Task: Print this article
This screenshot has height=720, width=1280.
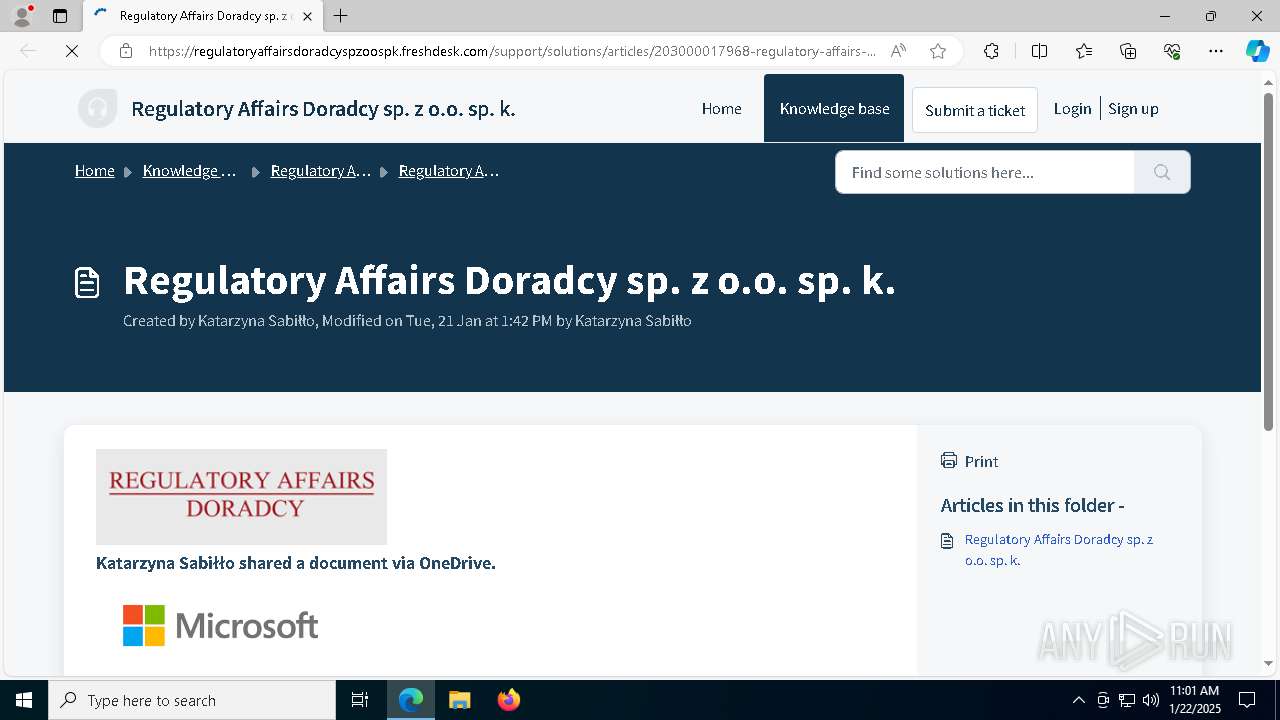Action: click(x=970, y=461)
